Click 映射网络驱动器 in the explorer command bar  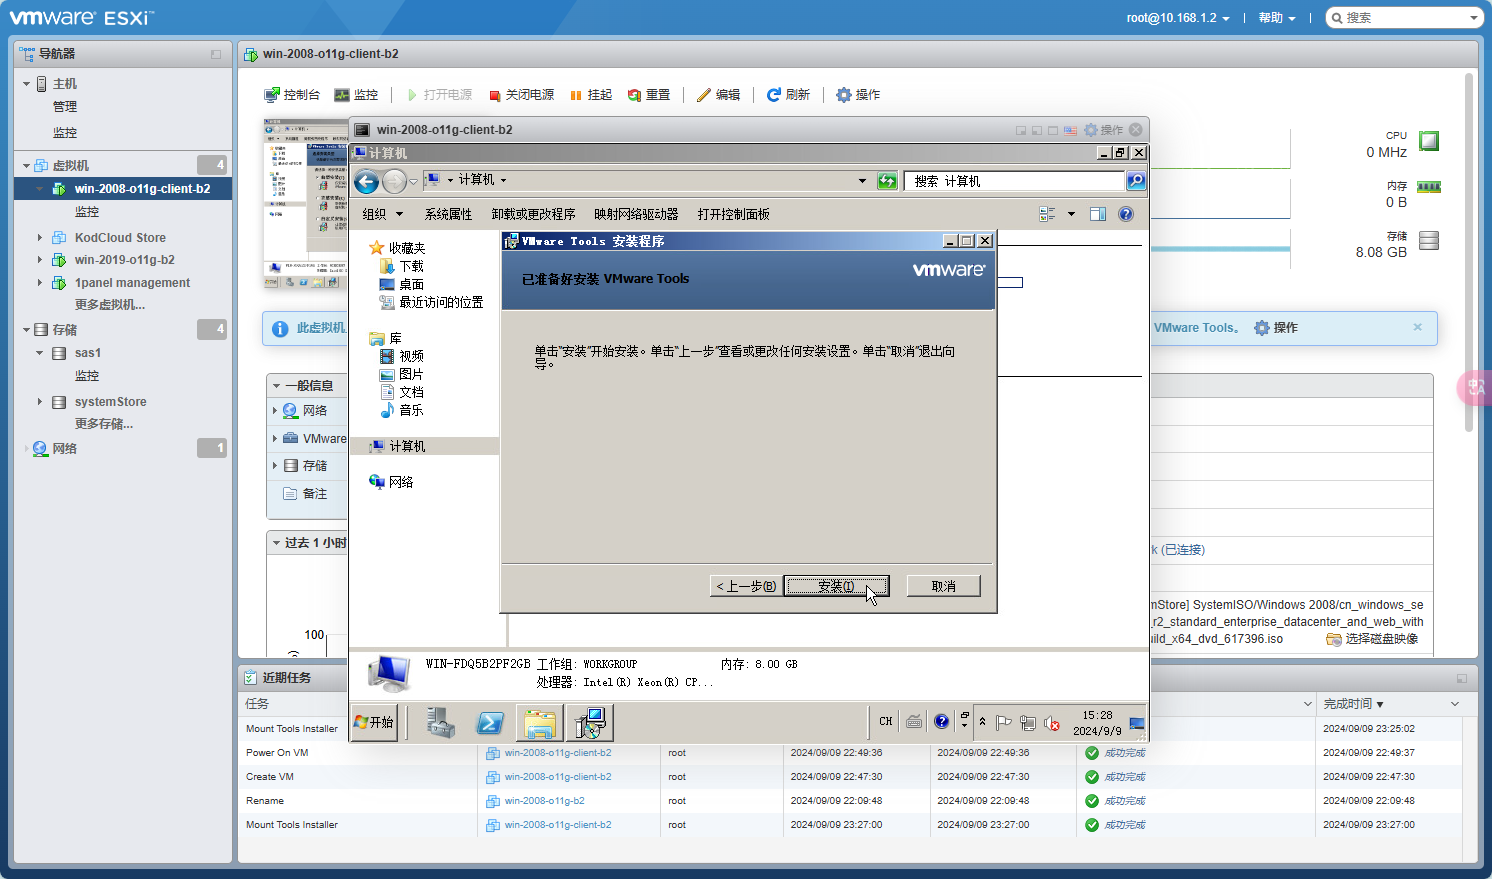pyautogui.click(x=636, y=214)
